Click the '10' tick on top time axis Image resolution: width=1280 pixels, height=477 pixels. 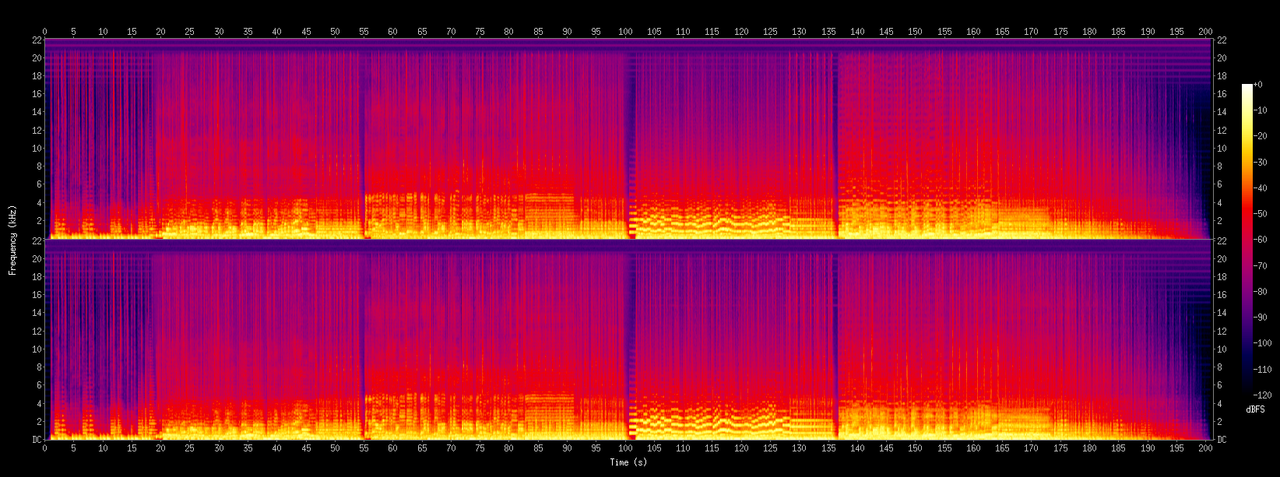pos(103,32)
